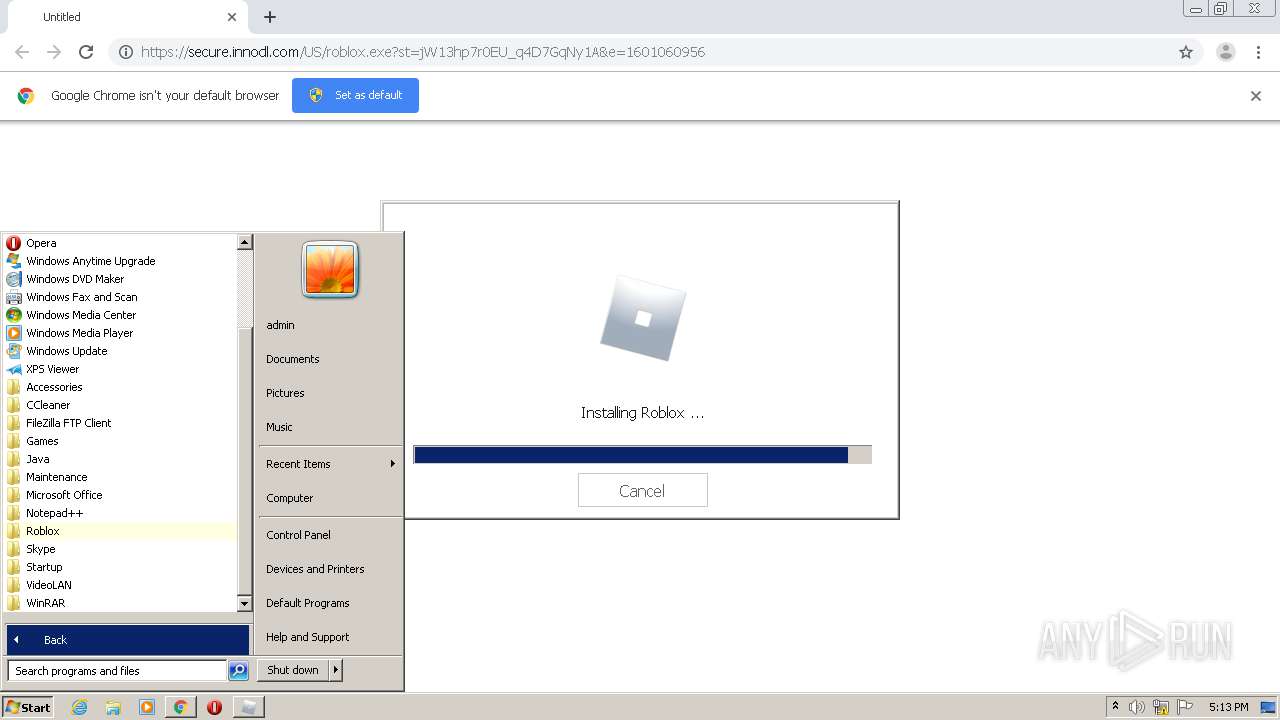
Task: Go Back to the main Start menu
Action: click(x=127, y=640)
